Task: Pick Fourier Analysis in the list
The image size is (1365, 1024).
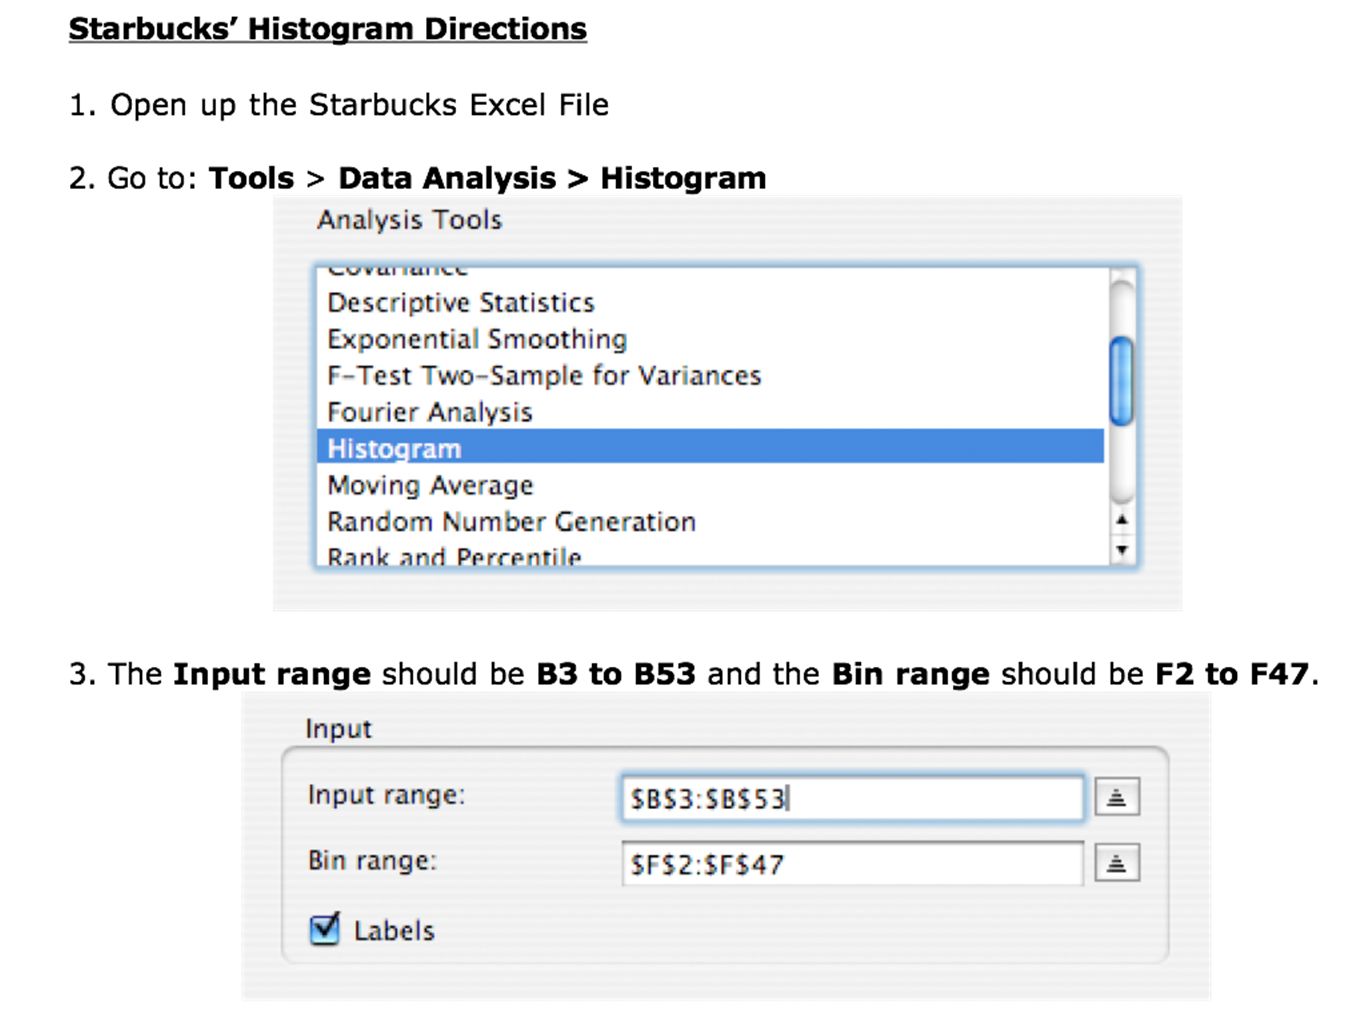Action: tap(711, 412)
